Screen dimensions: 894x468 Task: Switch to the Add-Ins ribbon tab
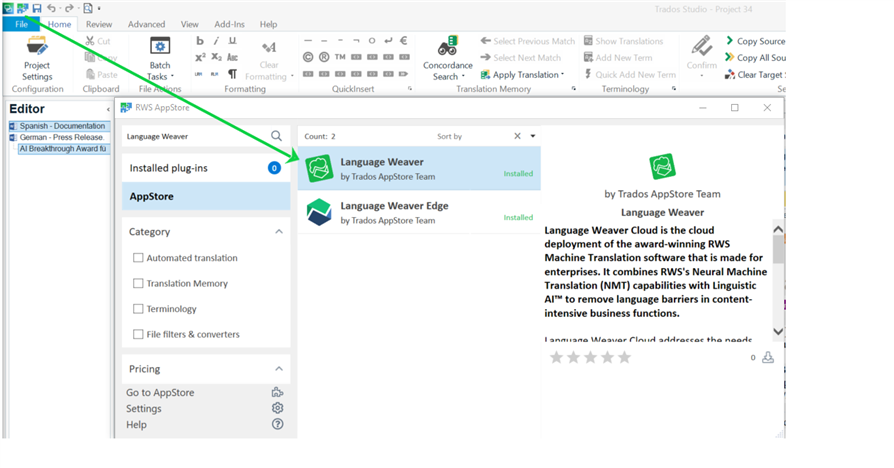pyautogui.click(x=229, y=24)
